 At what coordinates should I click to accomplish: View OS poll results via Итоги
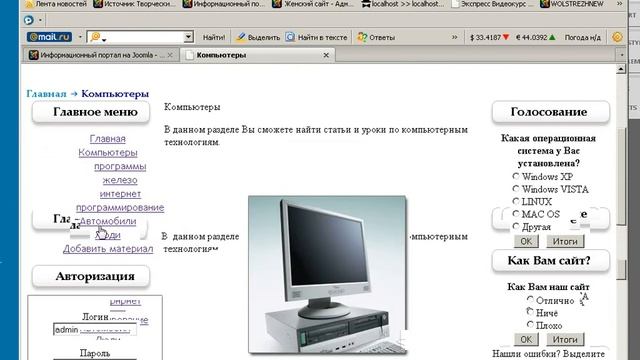click(565, 241)
